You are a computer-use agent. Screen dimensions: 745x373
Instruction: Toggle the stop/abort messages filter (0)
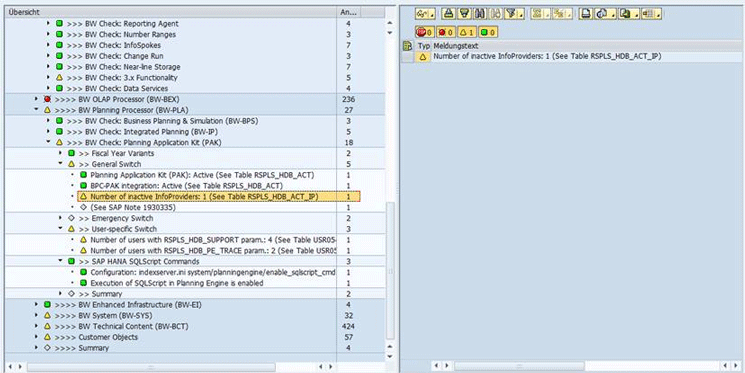(x=425, y=31)
